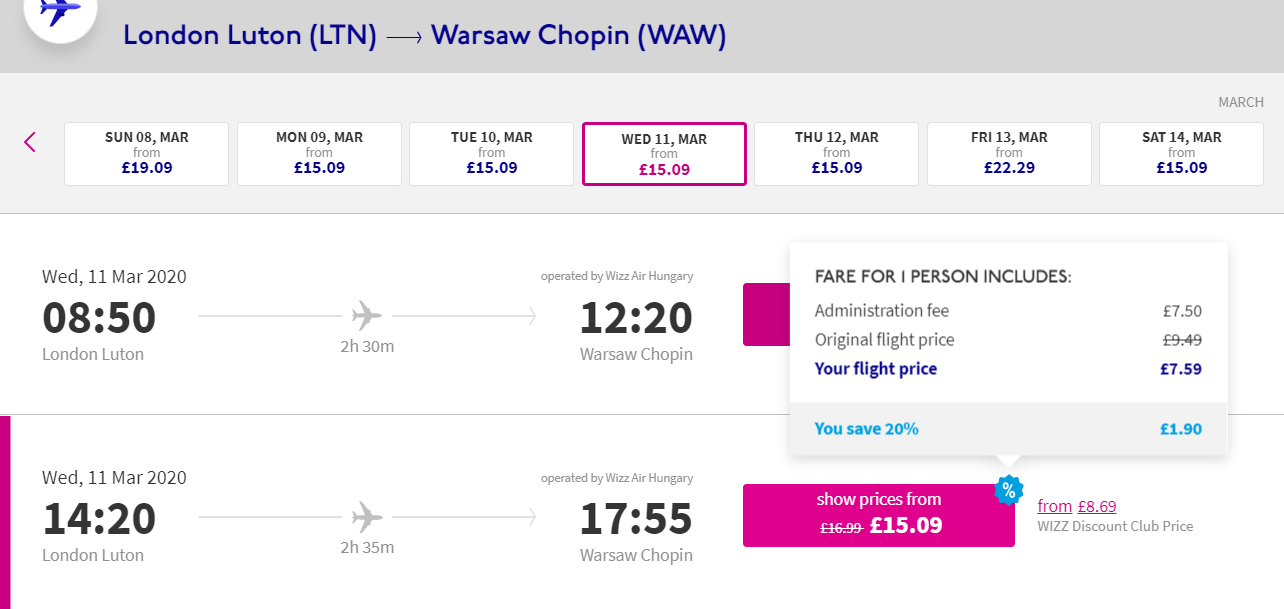The width and height of the screenshot is (1284, 609).
Task: Go to previous week with left chevron
Action: click(x=30, y=142)
